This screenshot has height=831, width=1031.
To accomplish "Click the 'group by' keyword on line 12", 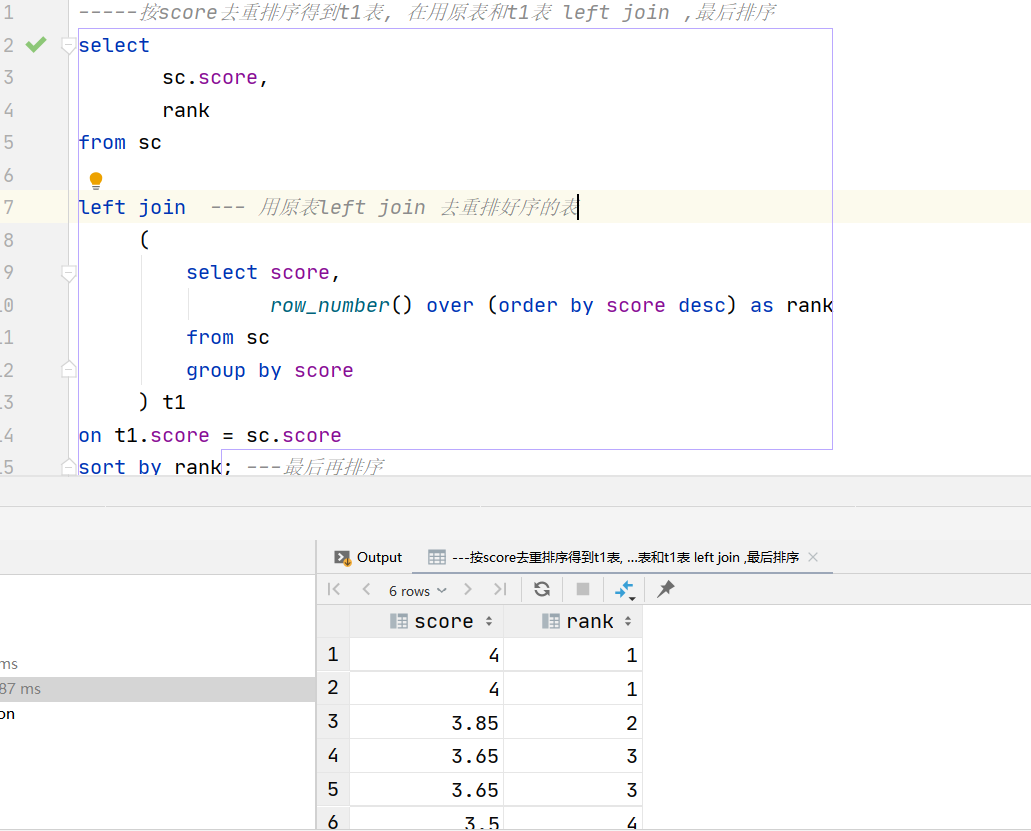I will click(x=234, y=370).
